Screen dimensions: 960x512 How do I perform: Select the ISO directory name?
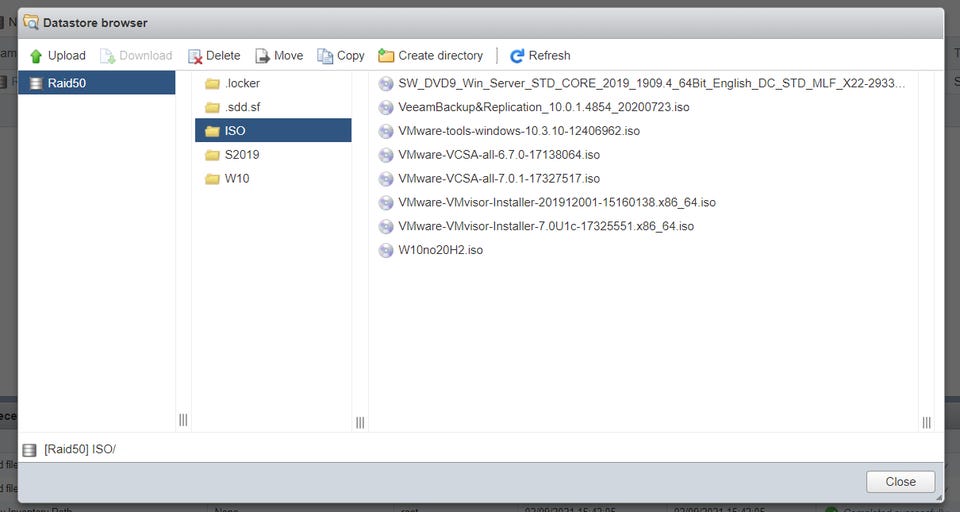pyautogui.click(x=234, y=131)
